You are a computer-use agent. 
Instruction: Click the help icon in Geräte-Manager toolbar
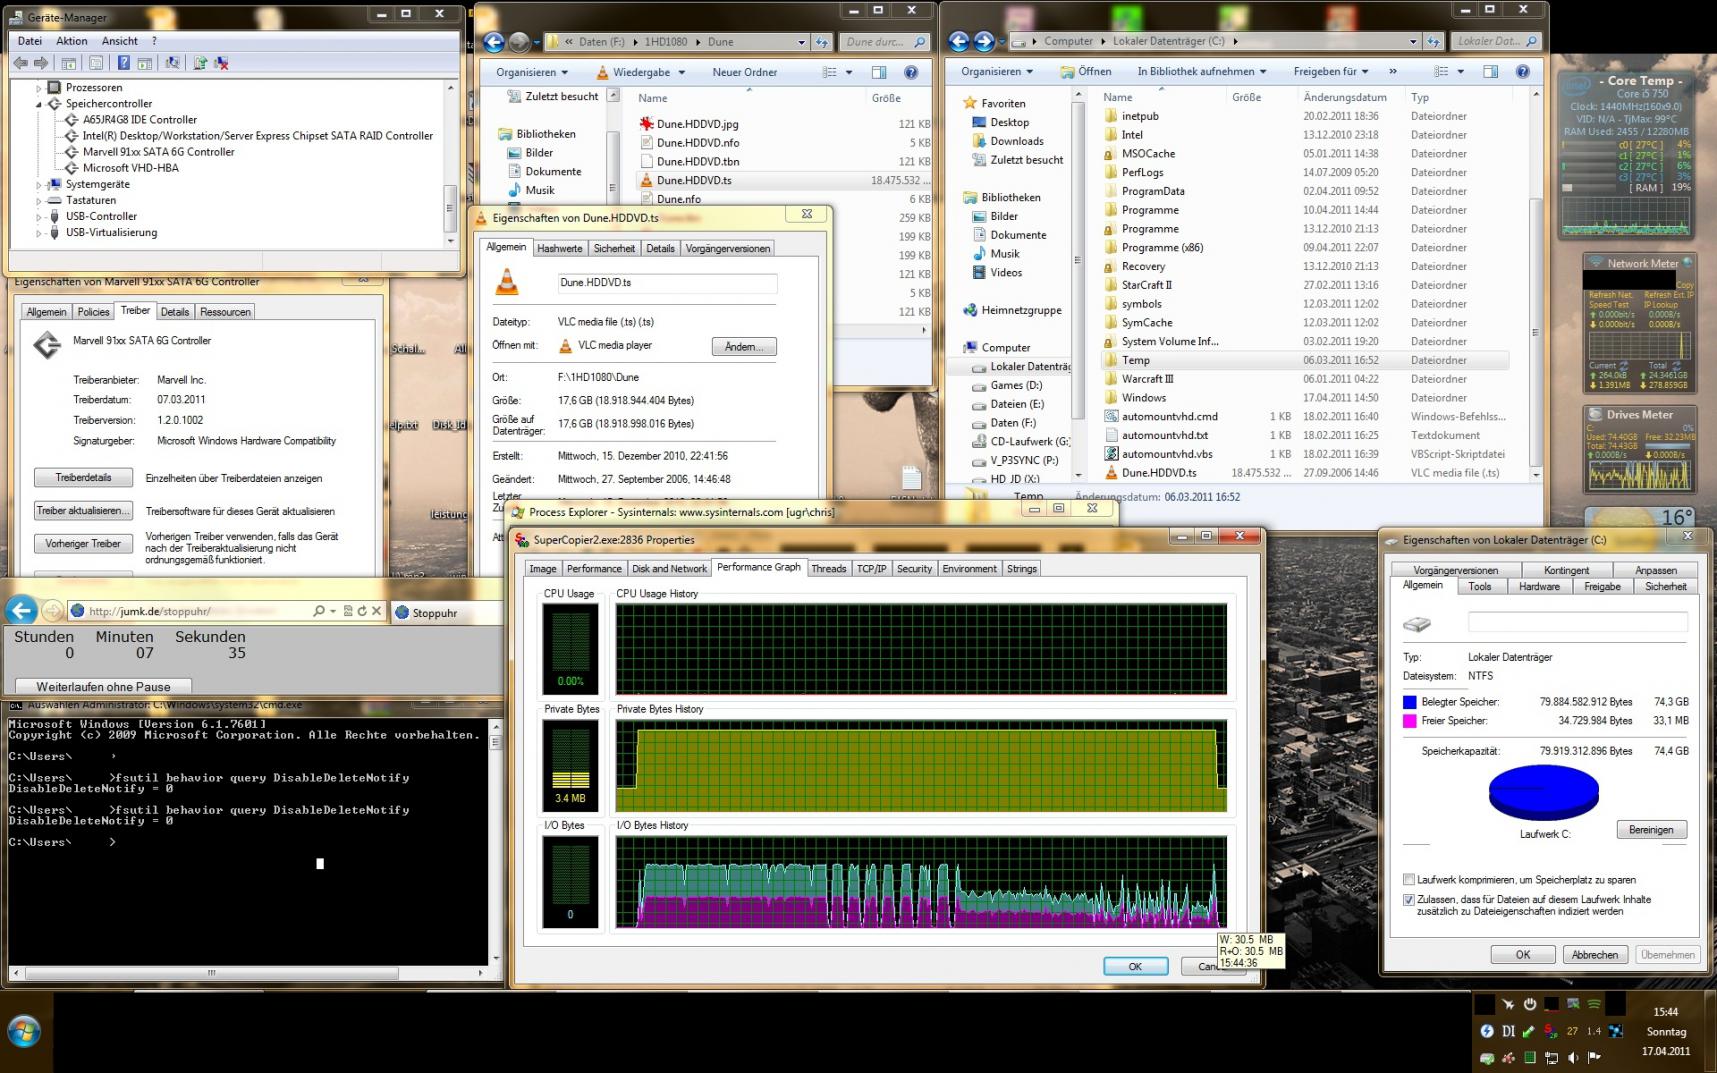pyautogui.click(x=123, y=63)
